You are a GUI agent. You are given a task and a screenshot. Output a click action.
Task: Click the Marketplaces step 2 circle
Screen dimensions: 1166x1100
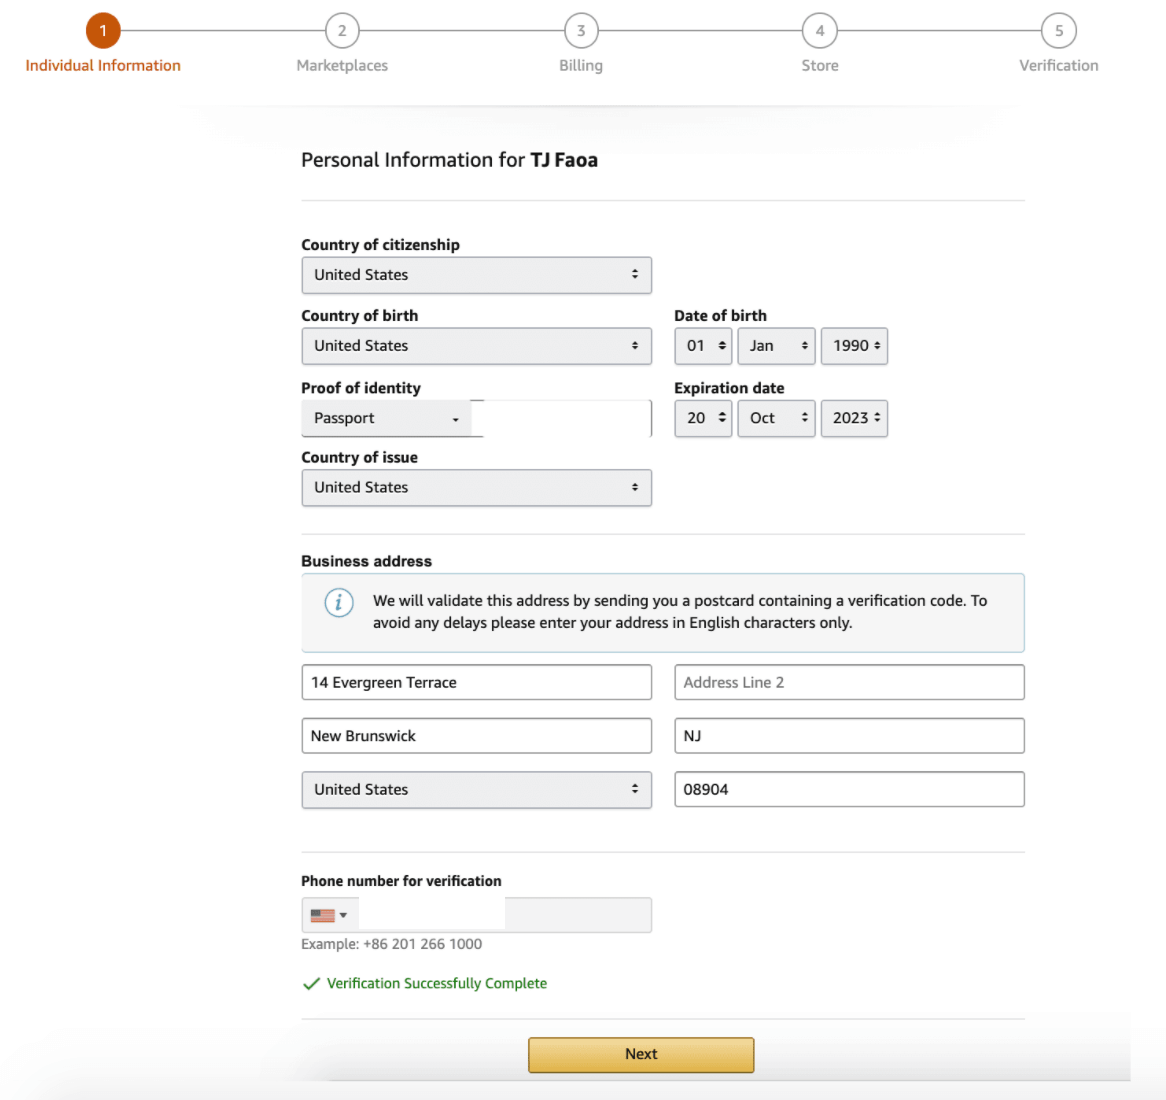pyautogui.click(x=342, y=30)
